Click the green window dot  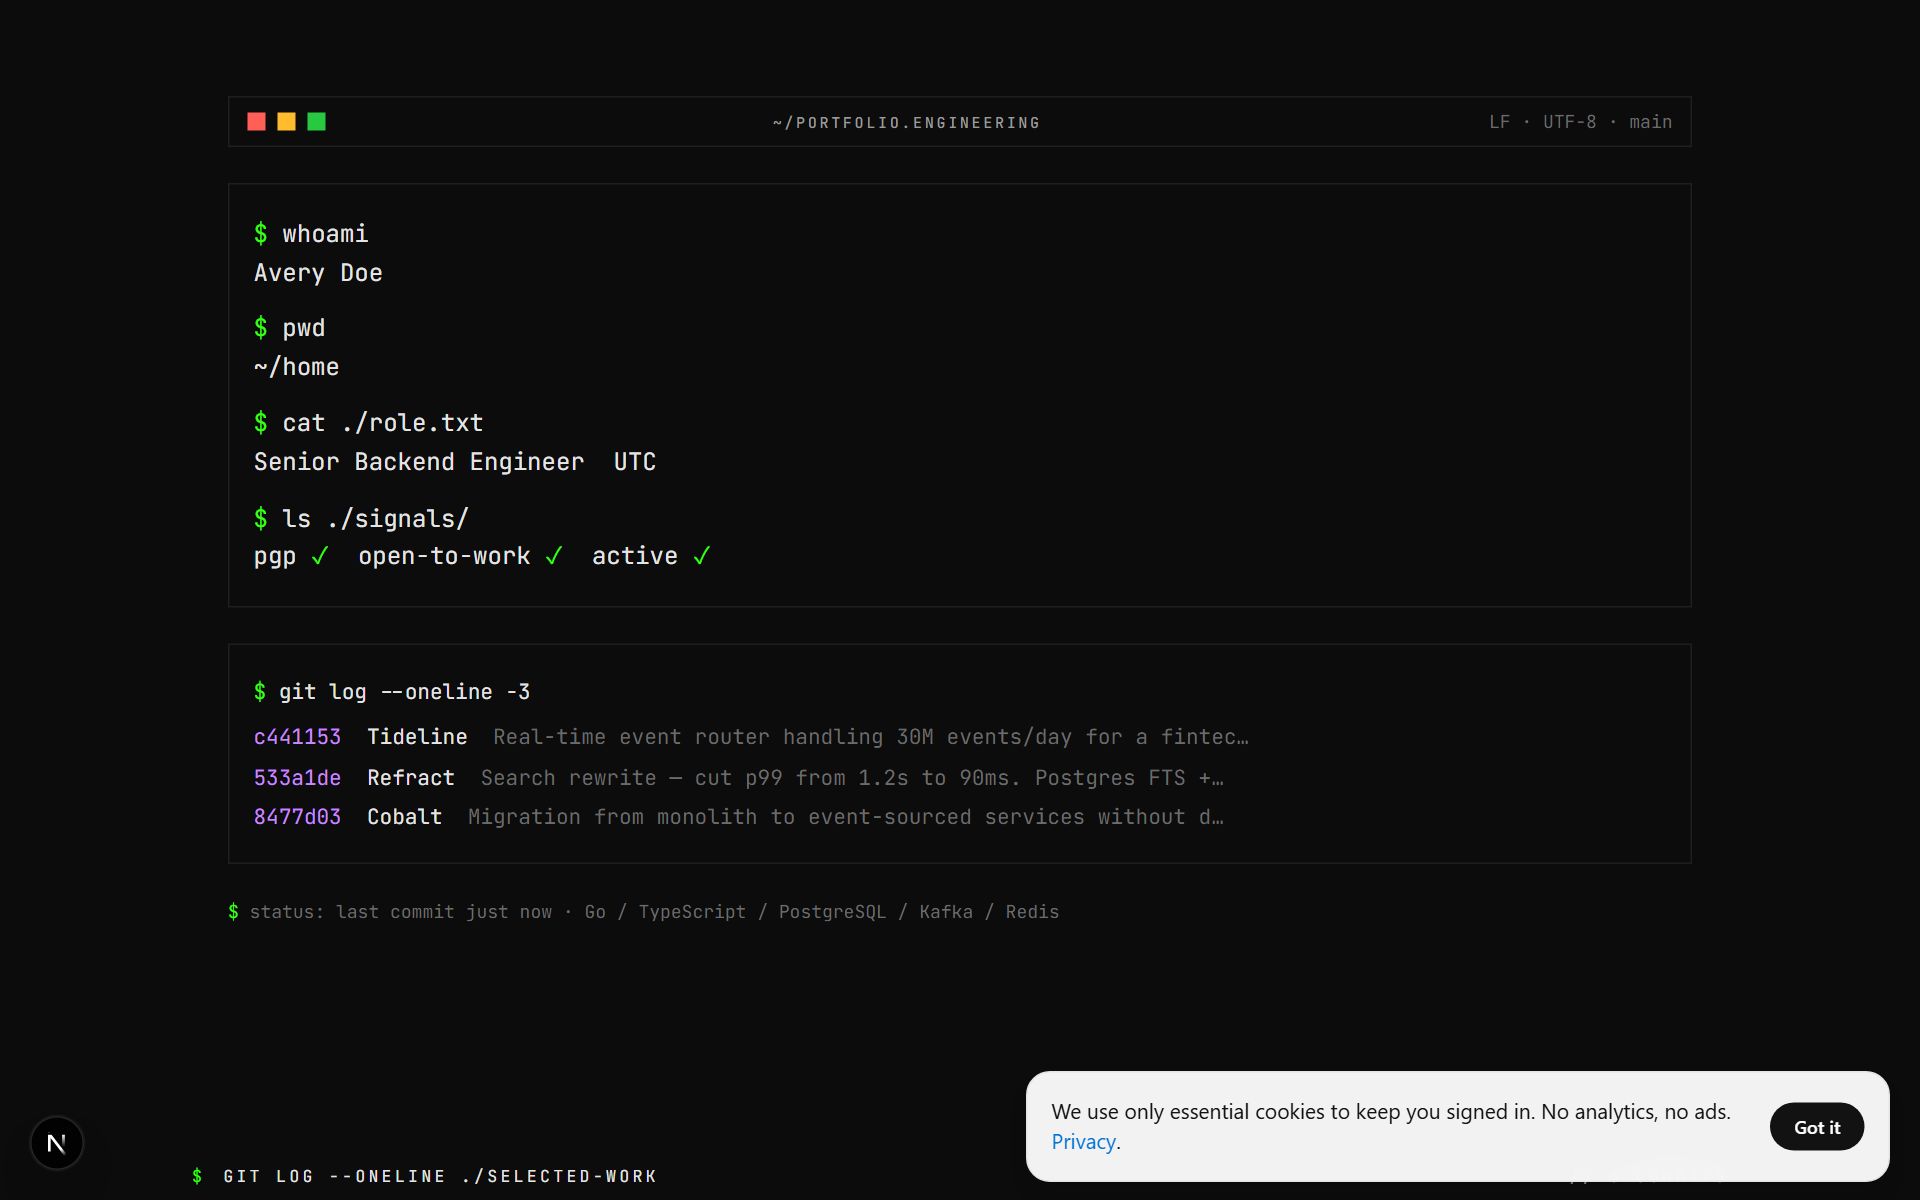coord(316,122)
